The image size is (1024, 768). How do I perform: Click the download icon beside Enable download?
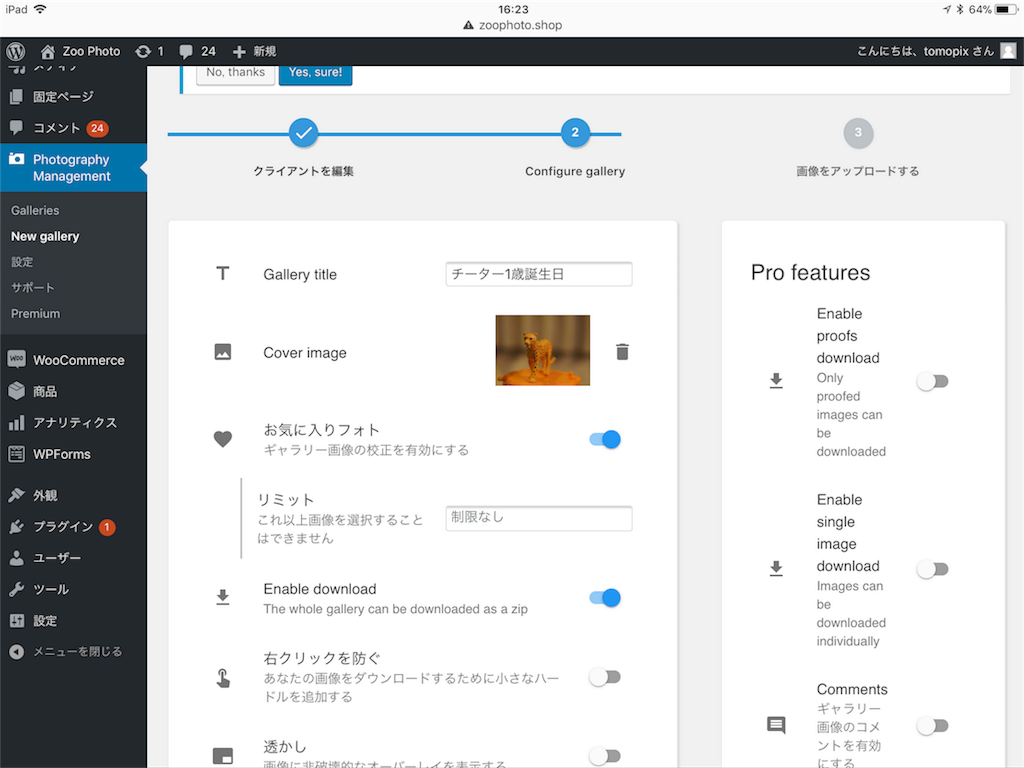point(223,597)
